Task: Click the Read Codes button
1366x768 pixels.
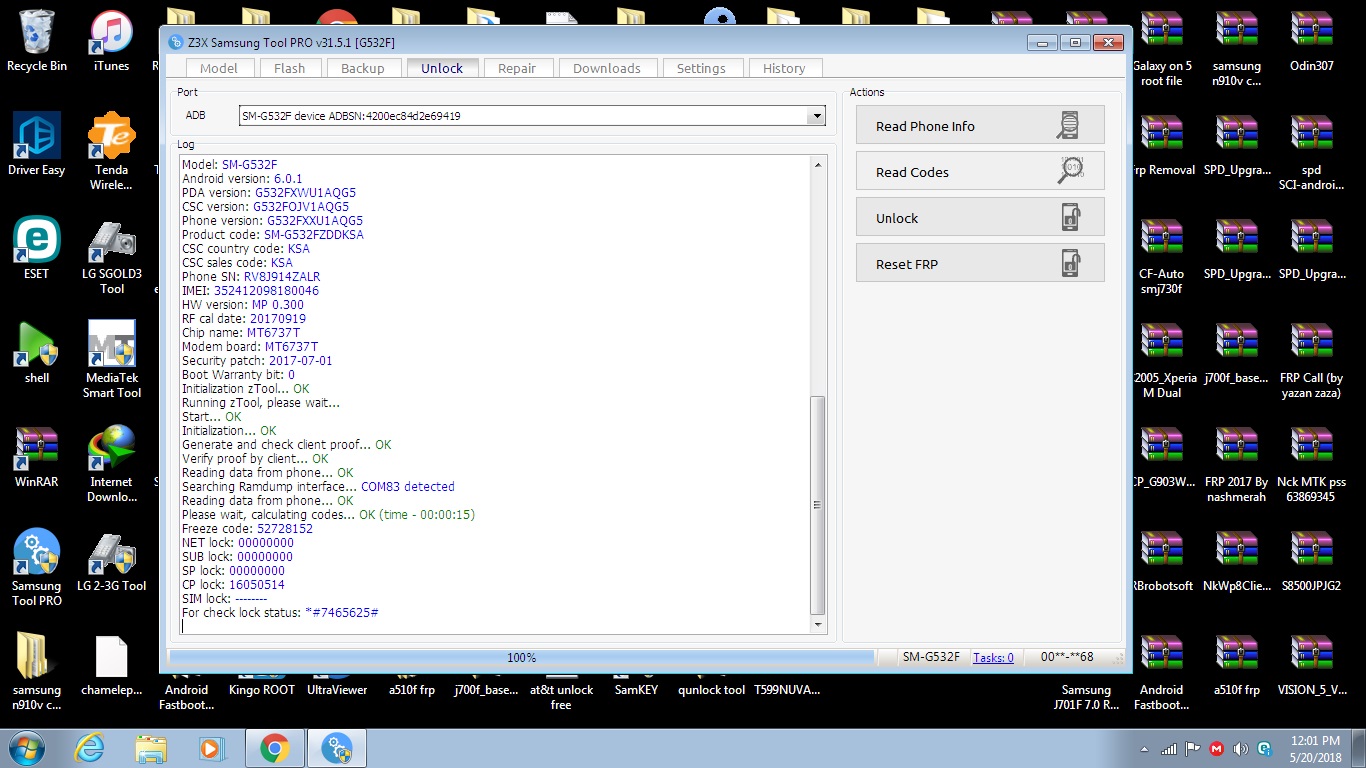Action: click(980, 171)
